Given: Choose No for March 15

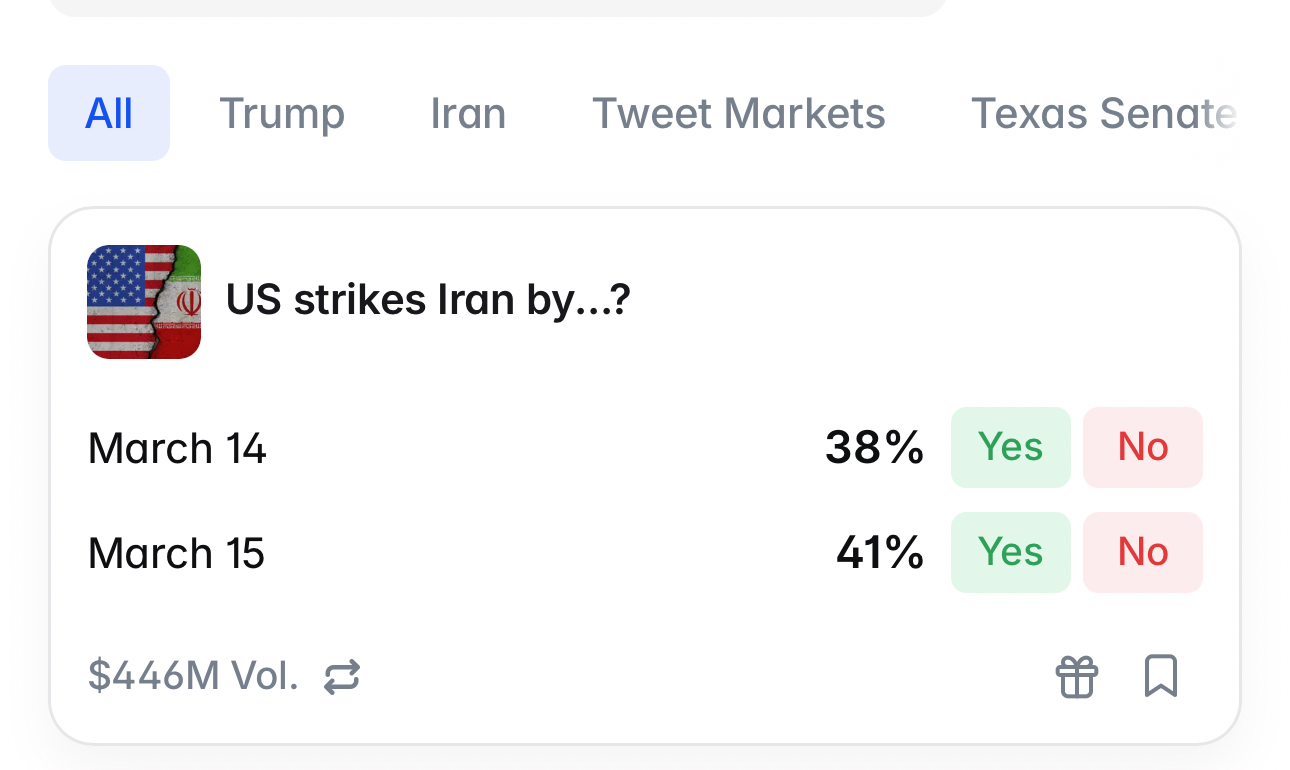Looking at the screenshot, I should pyautogui.click(x=1142, y=552).
